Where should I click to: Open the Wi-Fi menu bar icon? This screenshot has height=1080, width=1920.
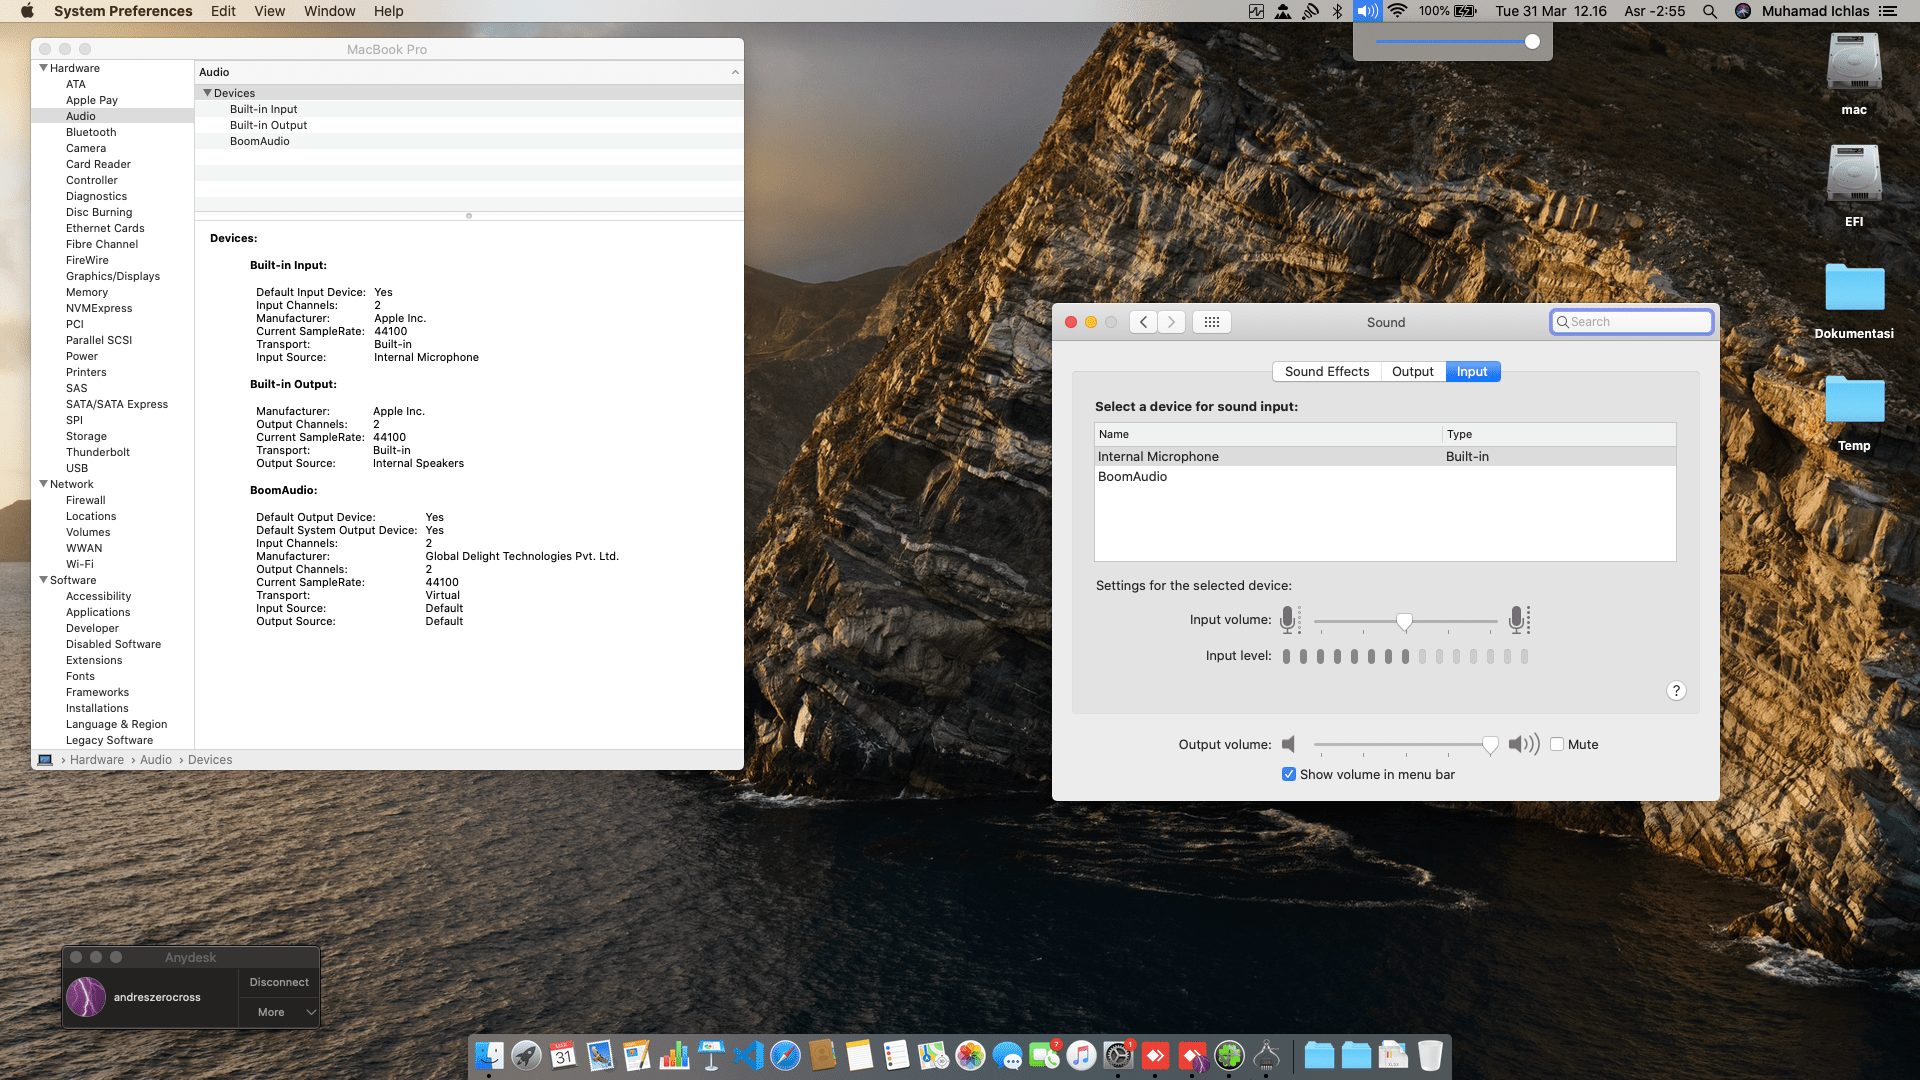1398,11
